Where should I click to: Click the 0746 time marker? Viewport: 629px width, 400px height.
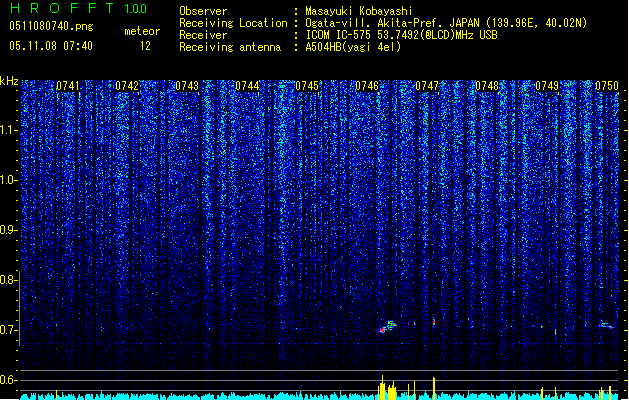(367, 86)
